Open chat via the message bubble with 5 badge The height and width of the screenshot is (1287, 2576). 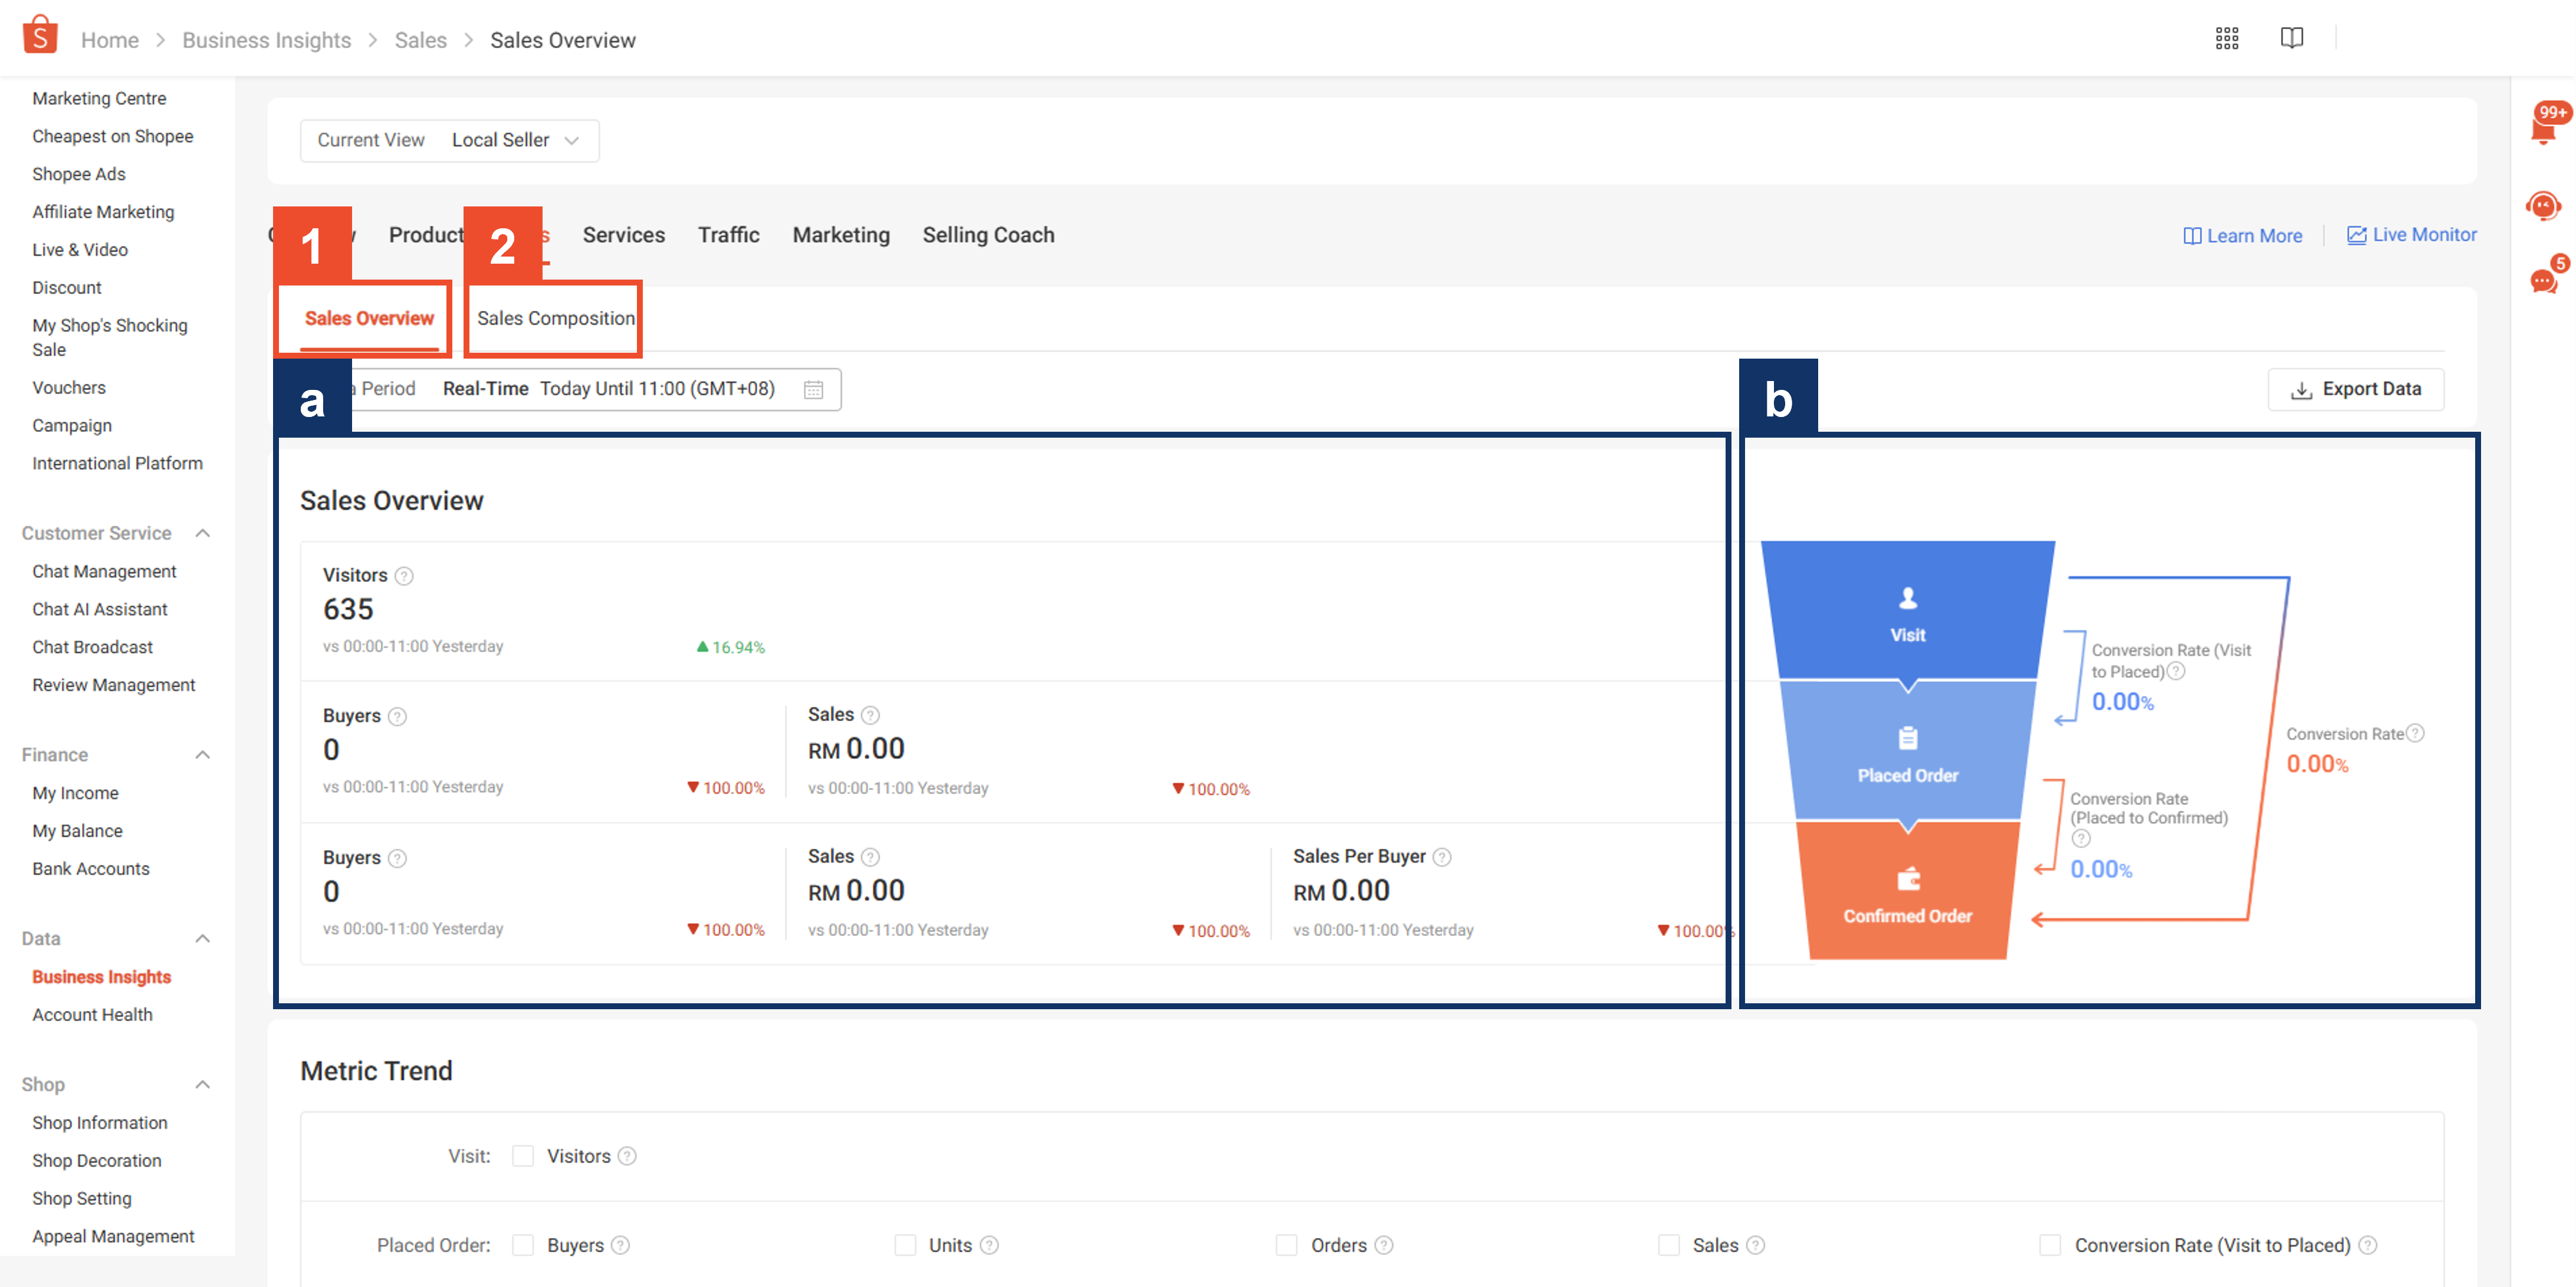[x=2545, y=280]
